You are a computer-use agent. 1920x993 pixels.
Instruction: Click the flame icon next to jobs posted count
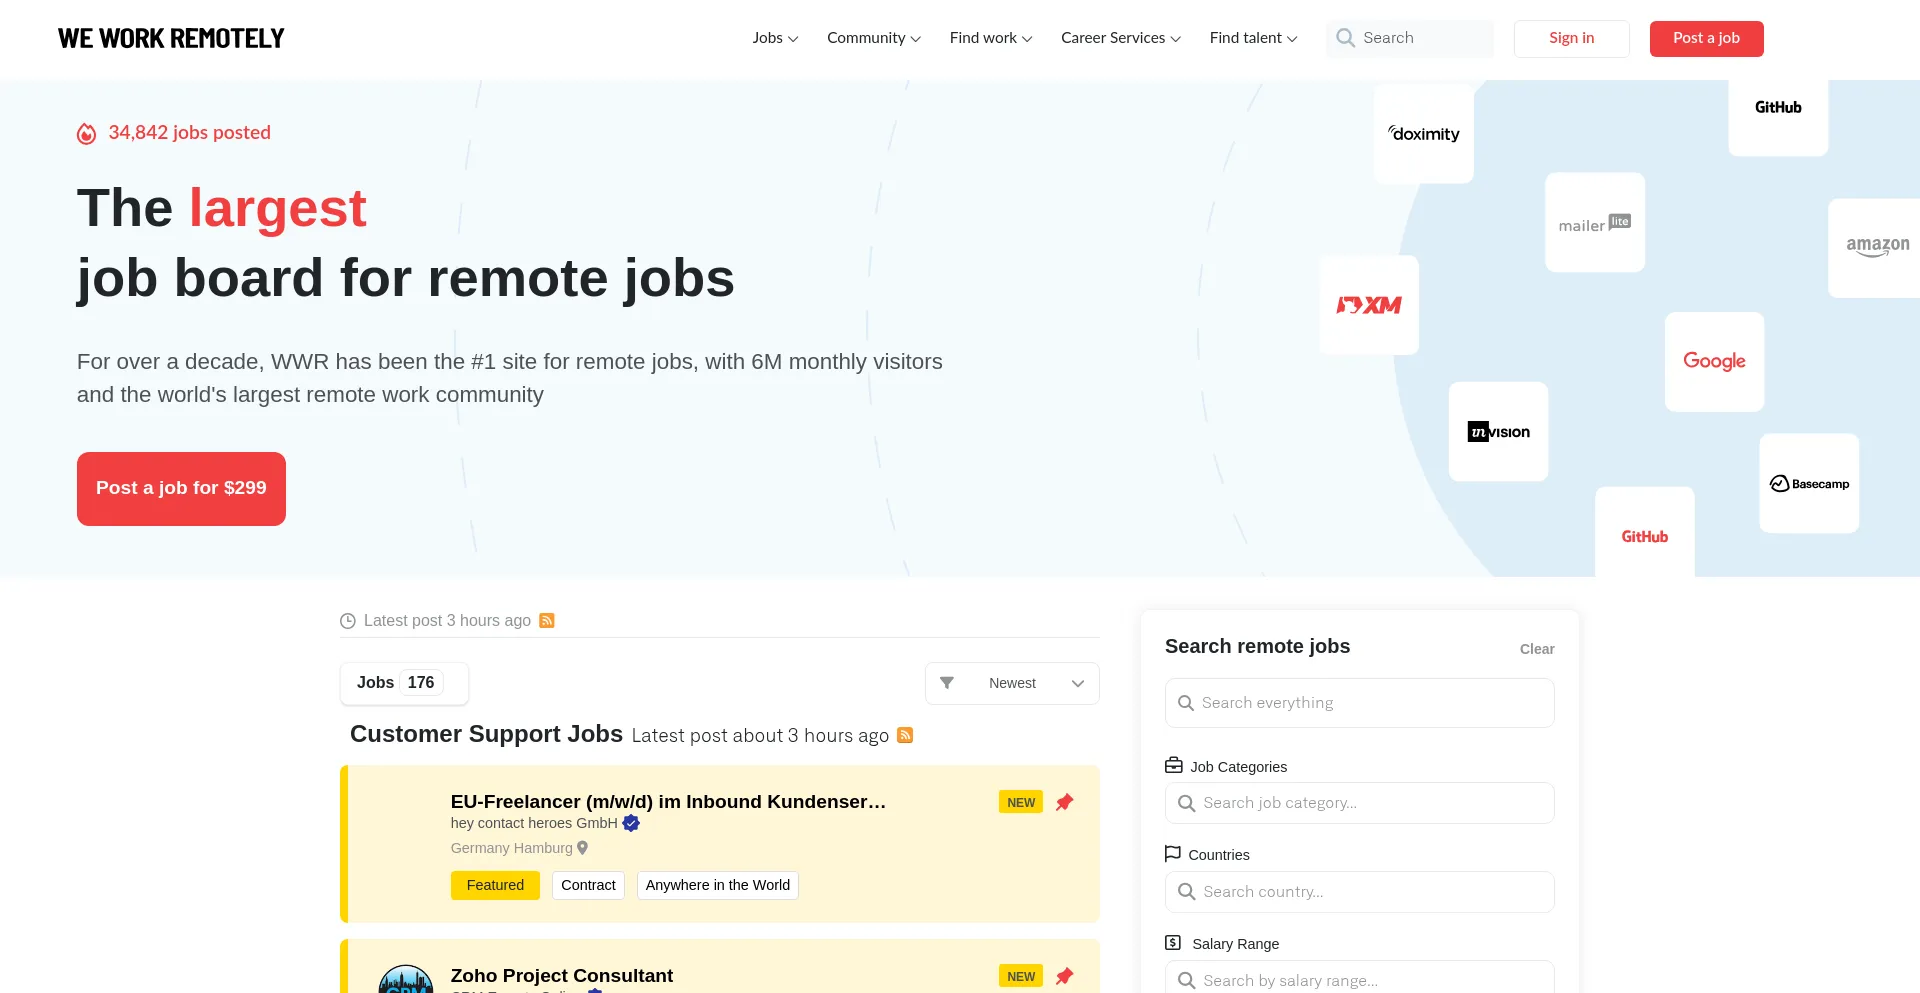pyautogui.click(x=86, y=133)
